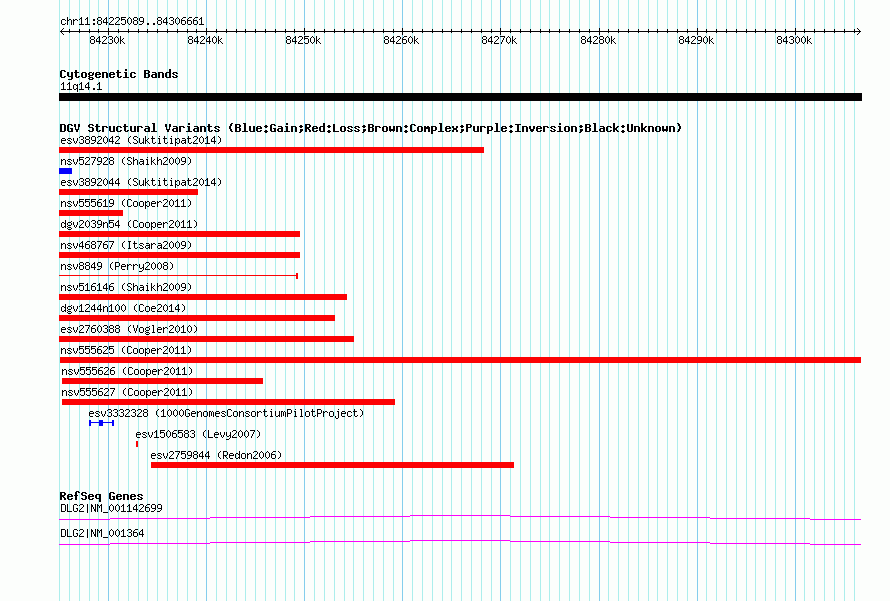Open nsv555619 (Cooper2011) variant label
The height and width of the screenshot is (601, 890).
coord(126,203)
